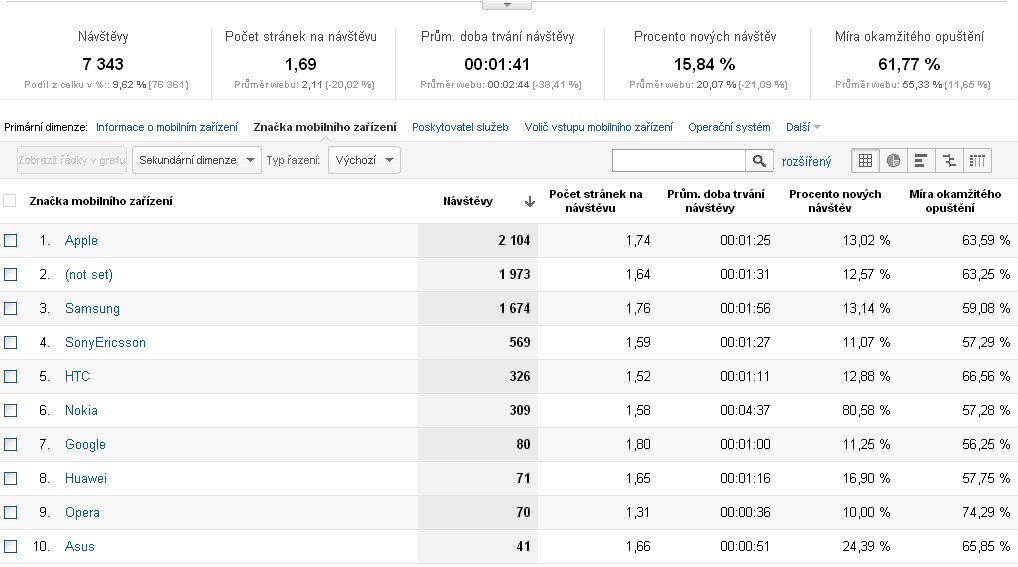Select Operační systém dimension
1018x567 pixels.
click(x=729, y=127)
